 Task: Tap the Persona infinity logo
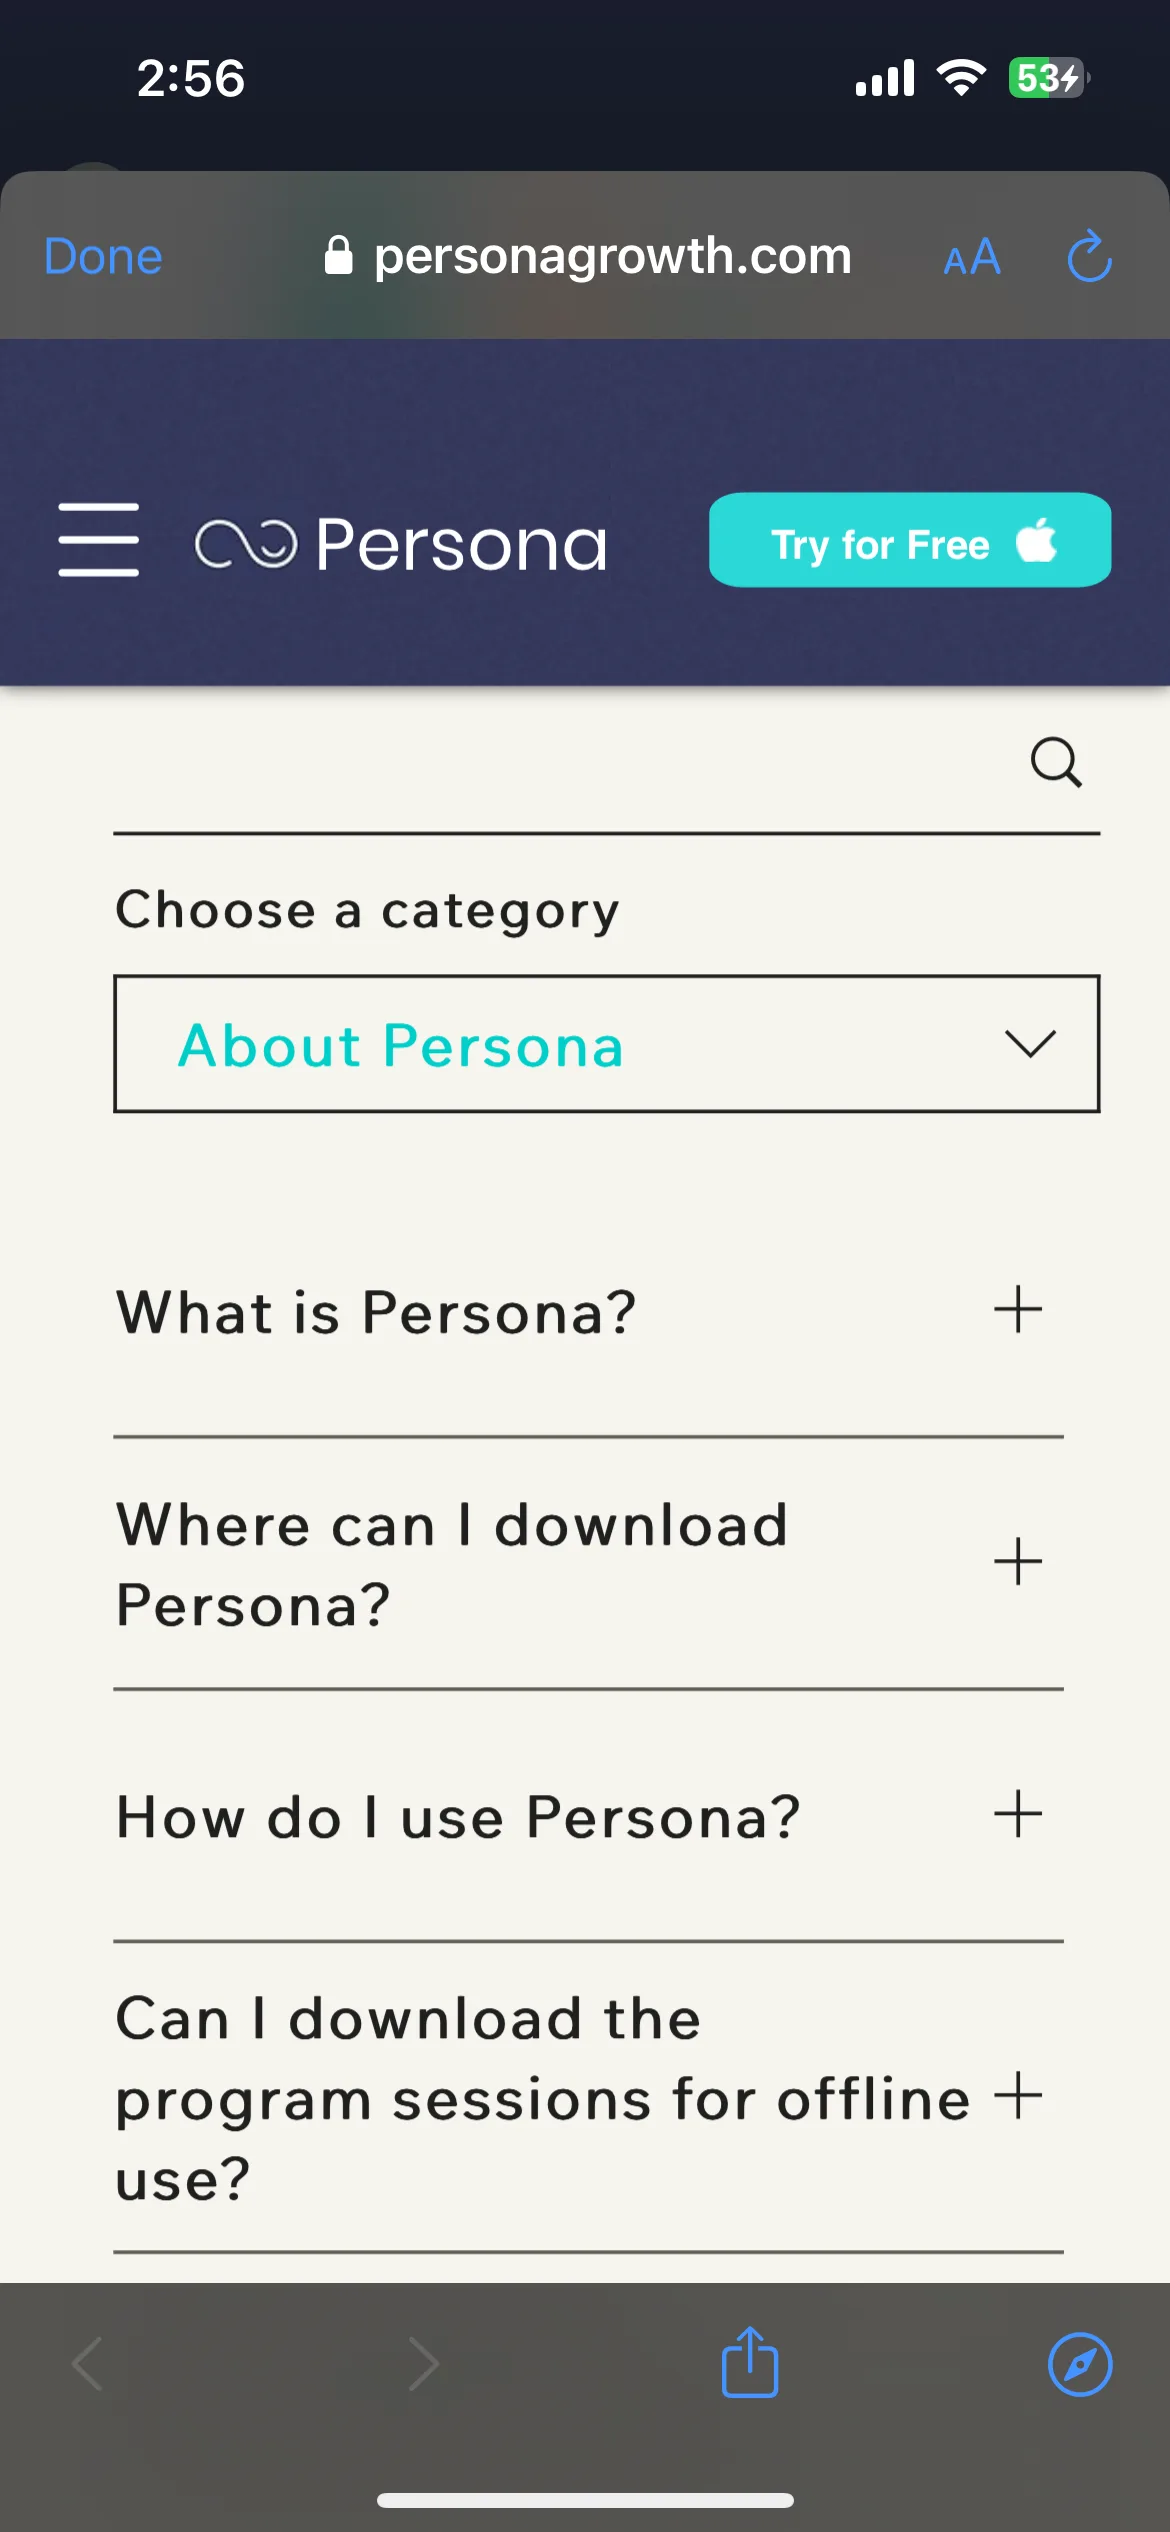(x=246, y=544)
